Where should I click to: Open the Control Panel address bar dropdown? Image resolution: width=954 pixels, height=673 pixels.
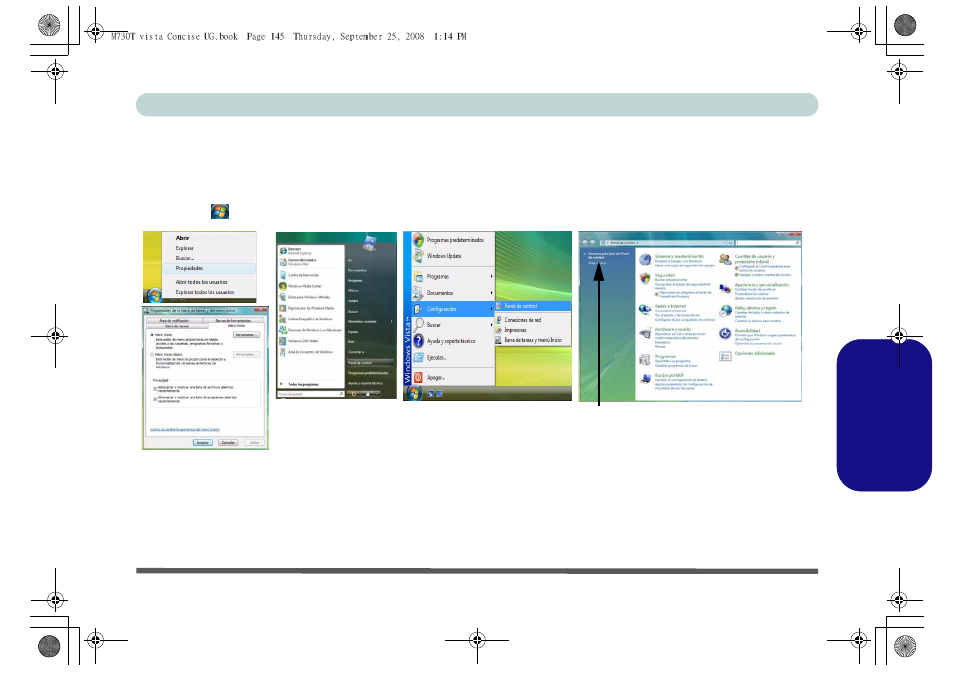pyautogui.click(x=722, y=243)
